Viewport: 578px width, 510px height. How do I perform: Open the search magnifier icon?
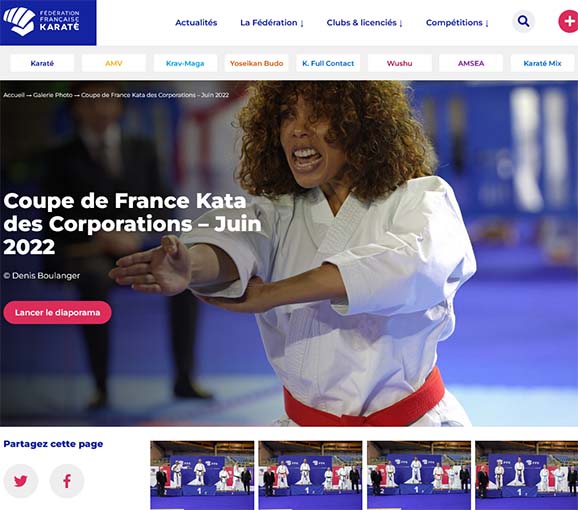[523, 21]
